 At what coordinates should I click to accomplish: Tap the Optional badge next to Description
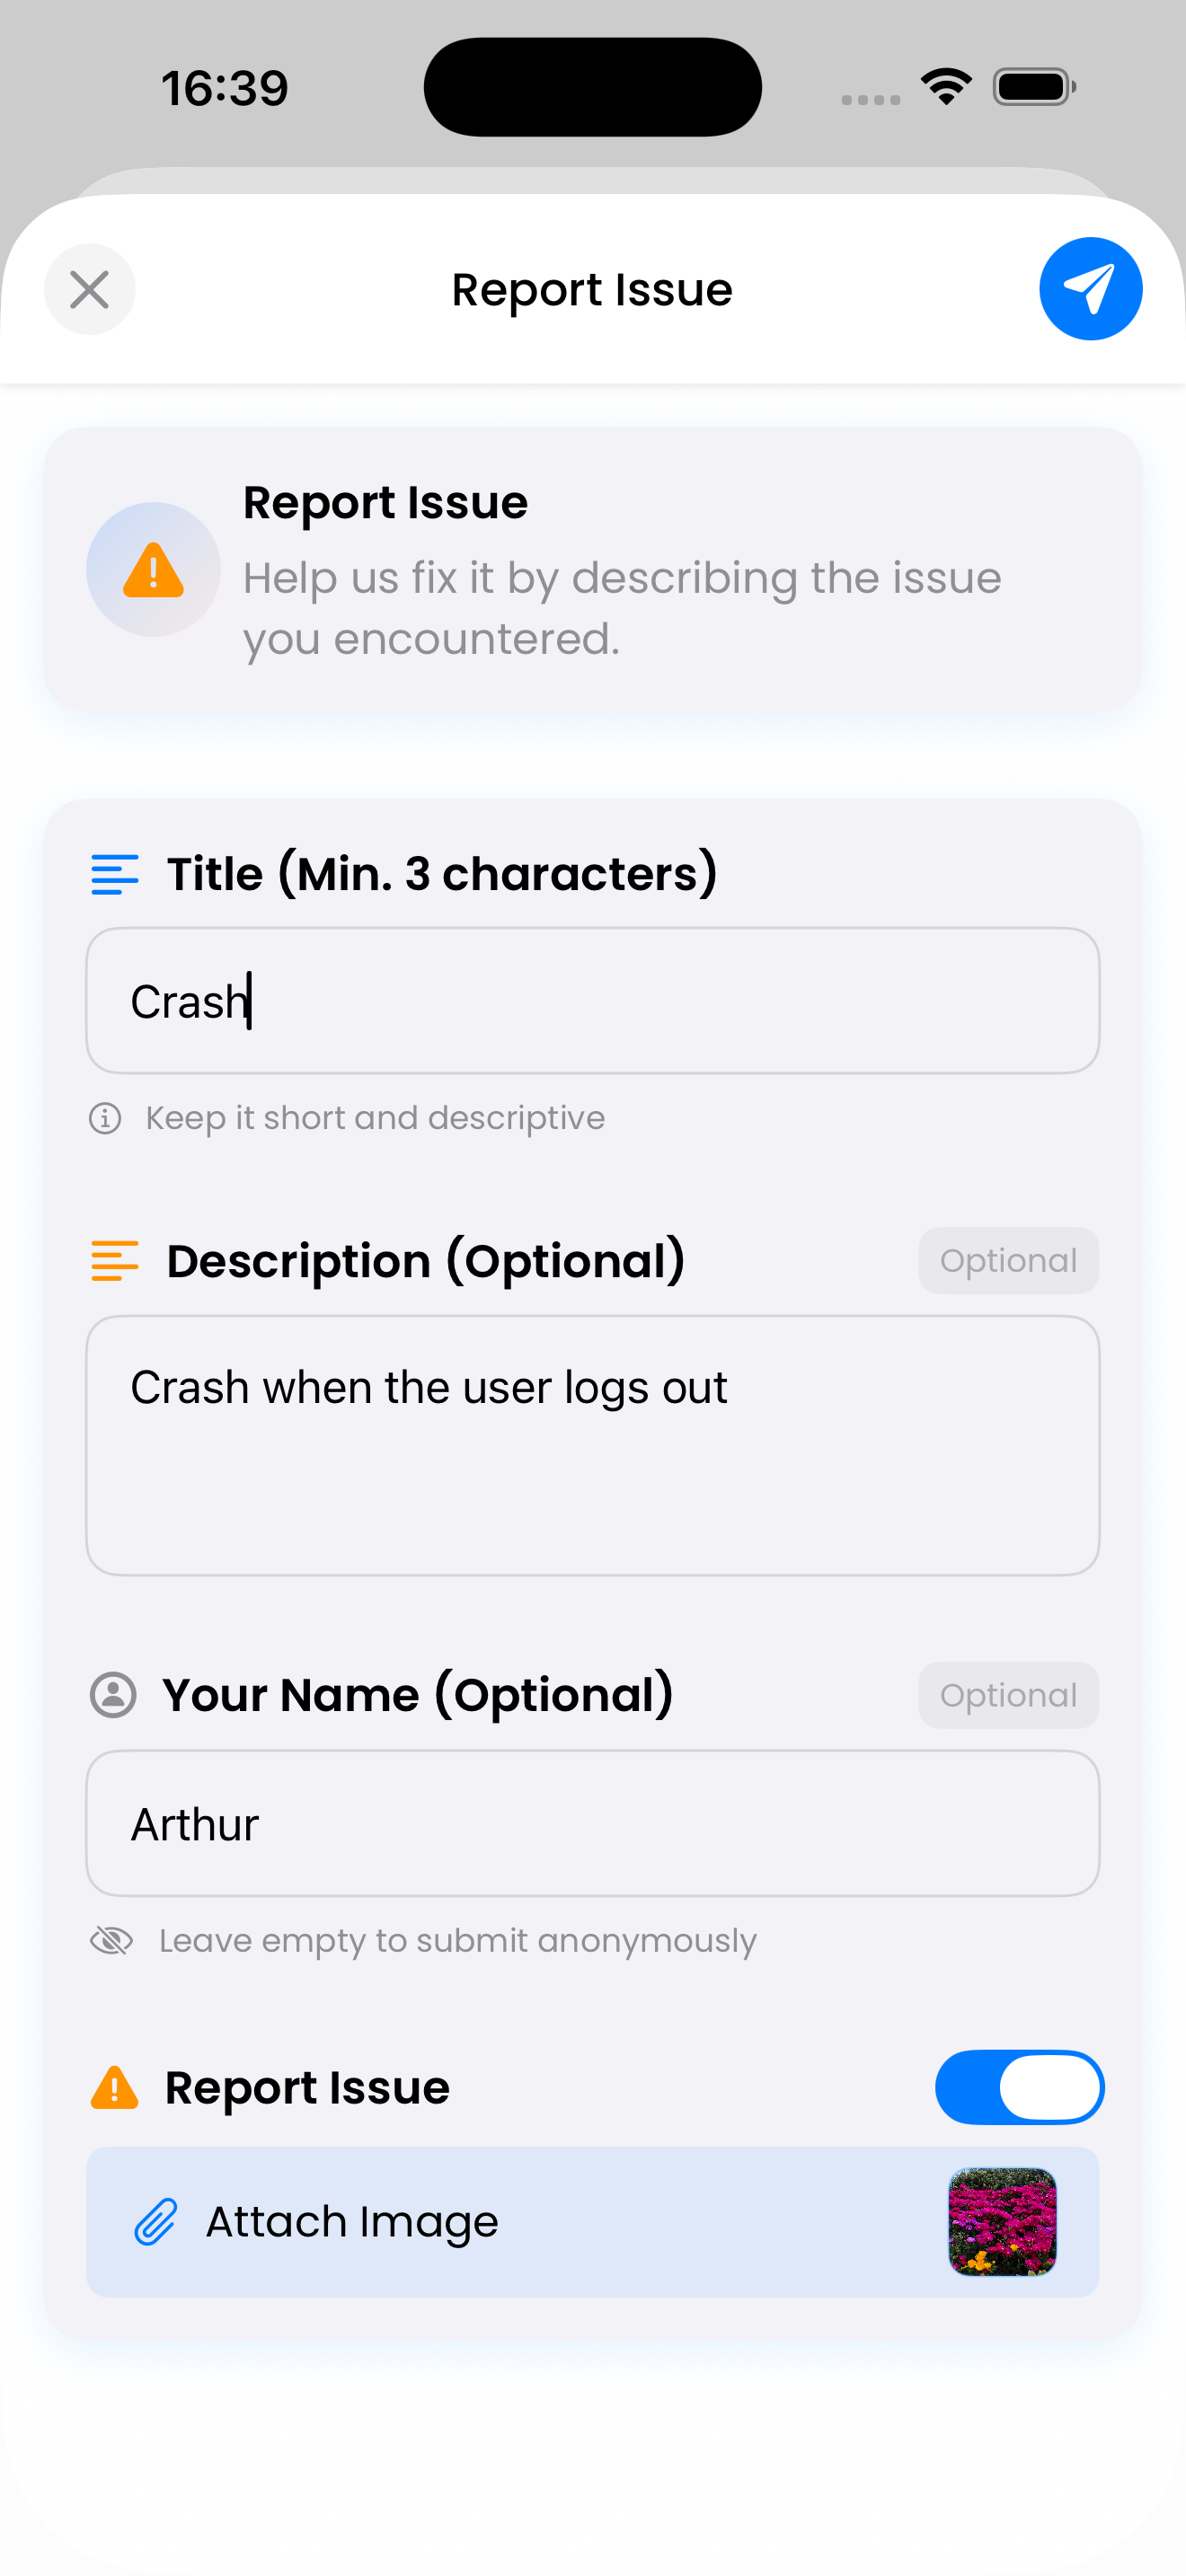[1008, 1260]
